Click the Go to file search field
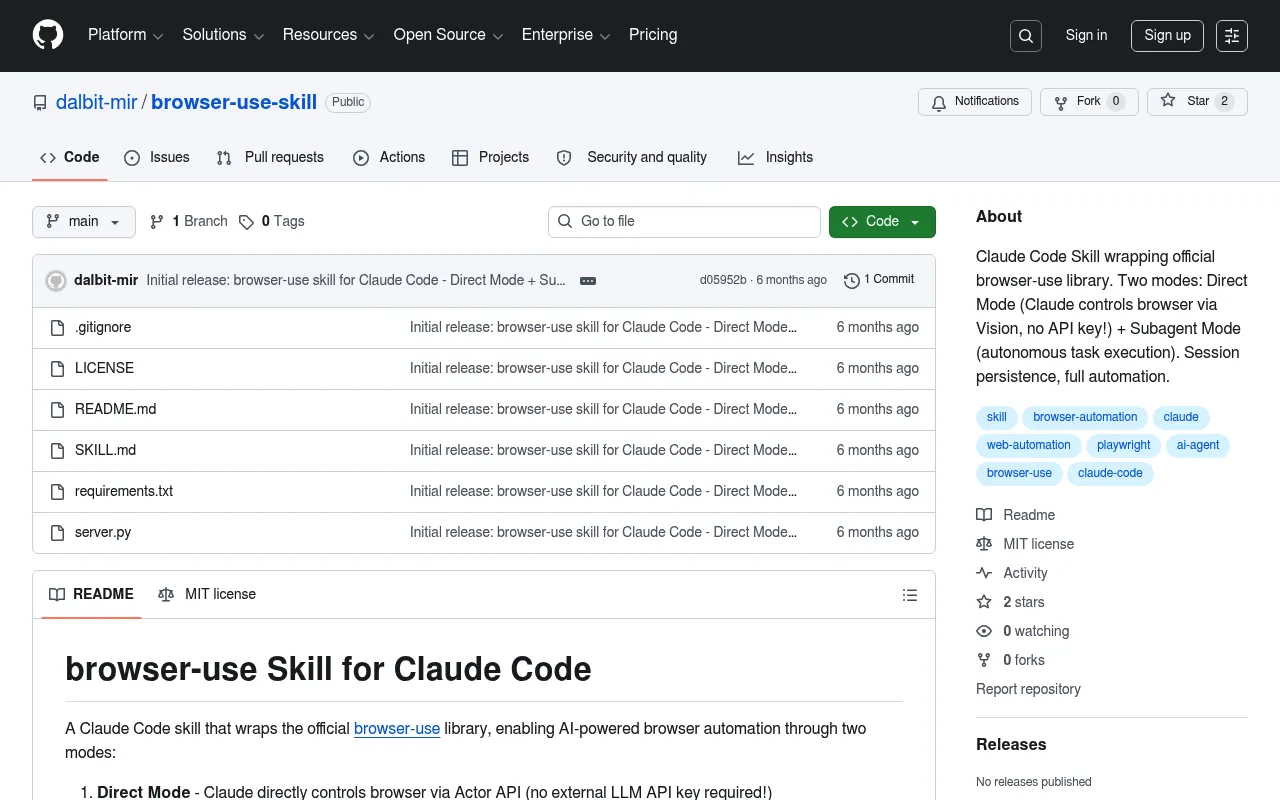Image resolution: width=1280 pixels, height=800 pixels. point(684,222)
